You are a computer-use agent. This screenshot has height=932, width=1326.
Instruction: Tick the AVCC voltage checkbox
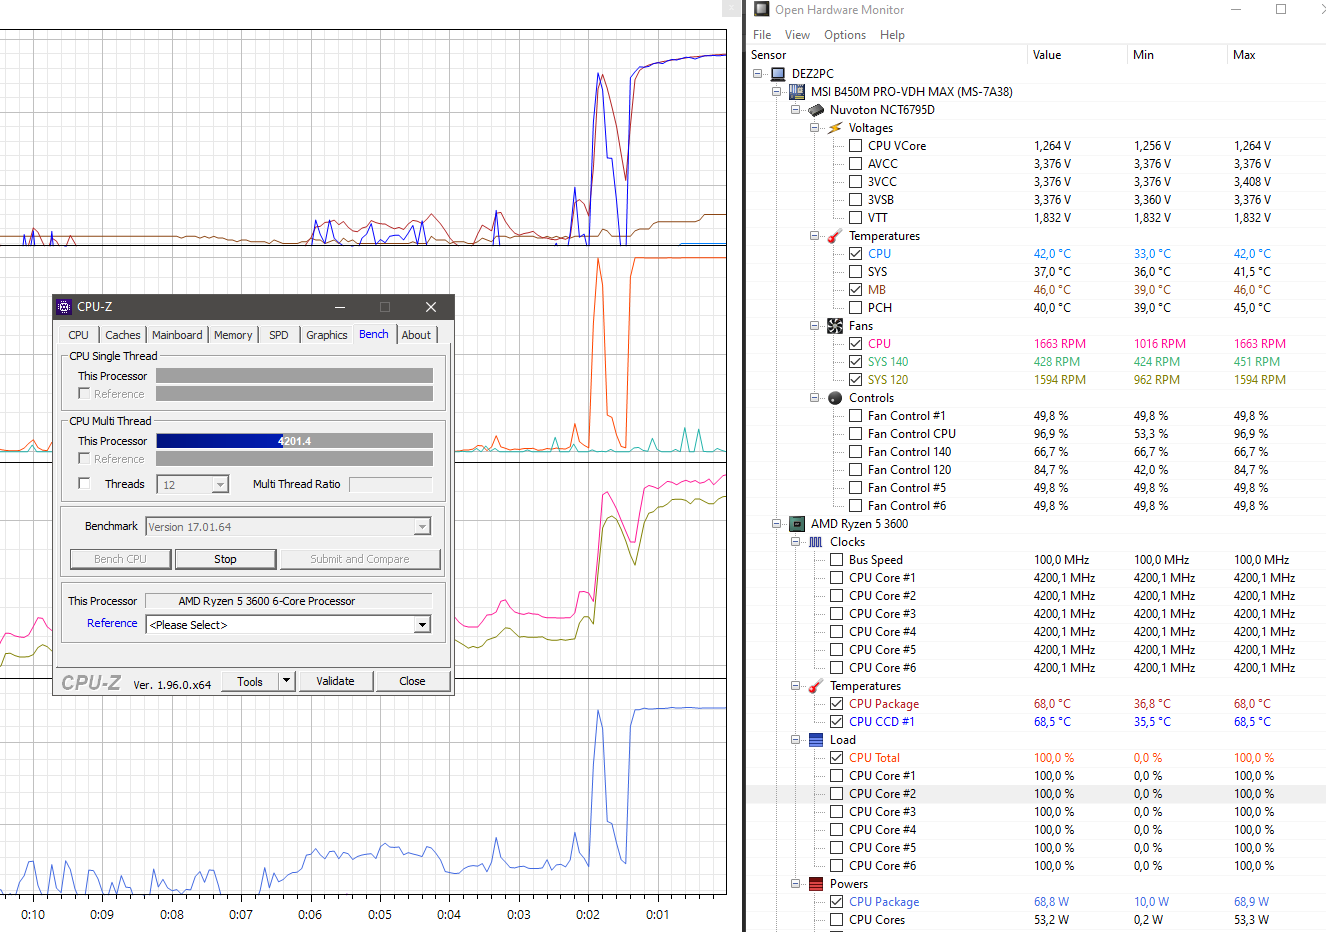856,164
